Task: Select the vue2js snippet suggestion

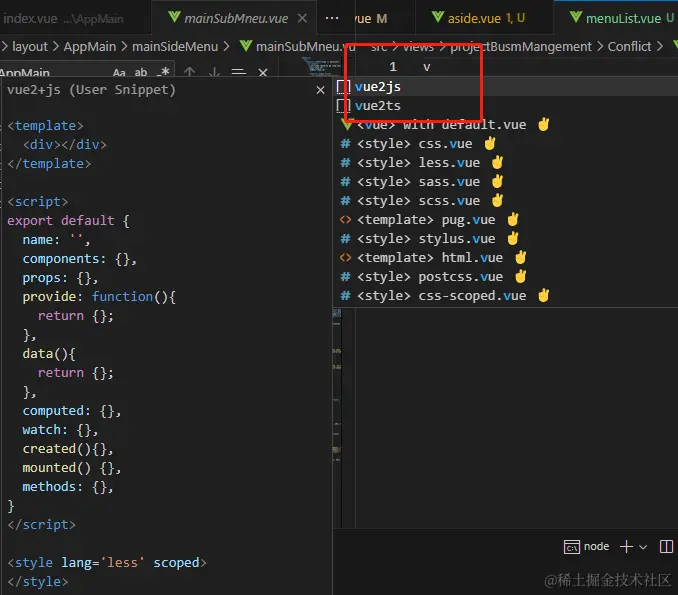Action: [x=507, y=87]
